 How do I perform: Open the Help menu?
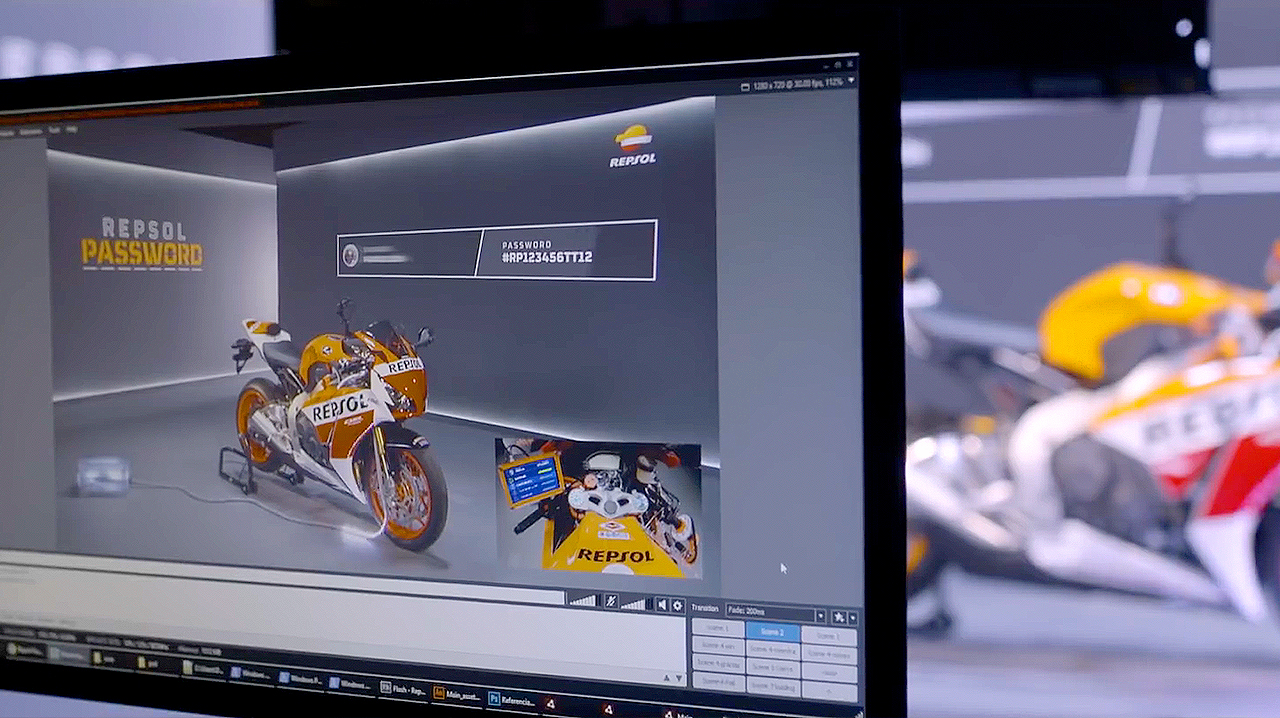72,130
